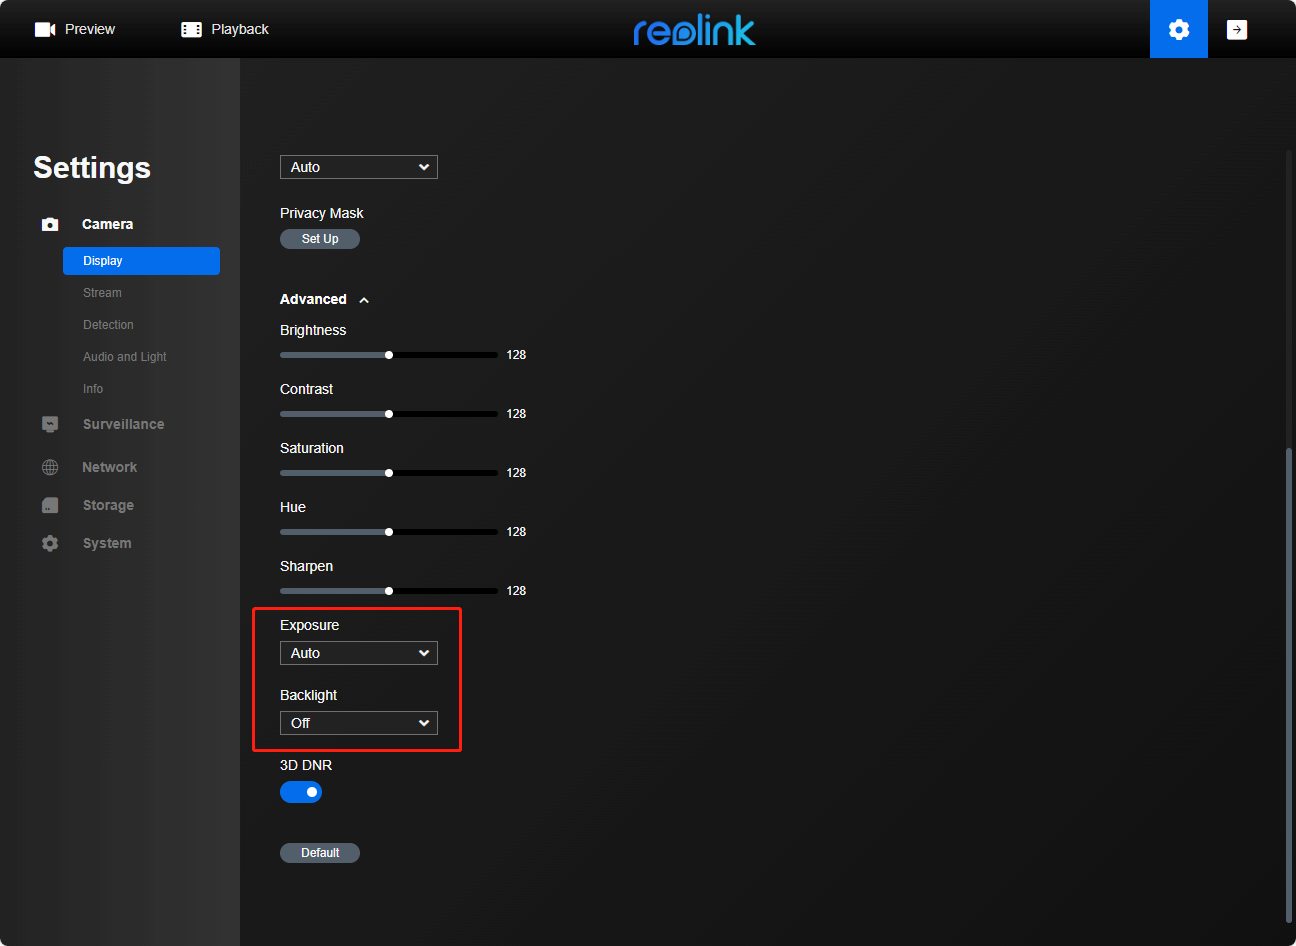Click the Camera icon in sidebar
Screen dimensions: 1296x946
pyautogui.click(x=50, y=224)
